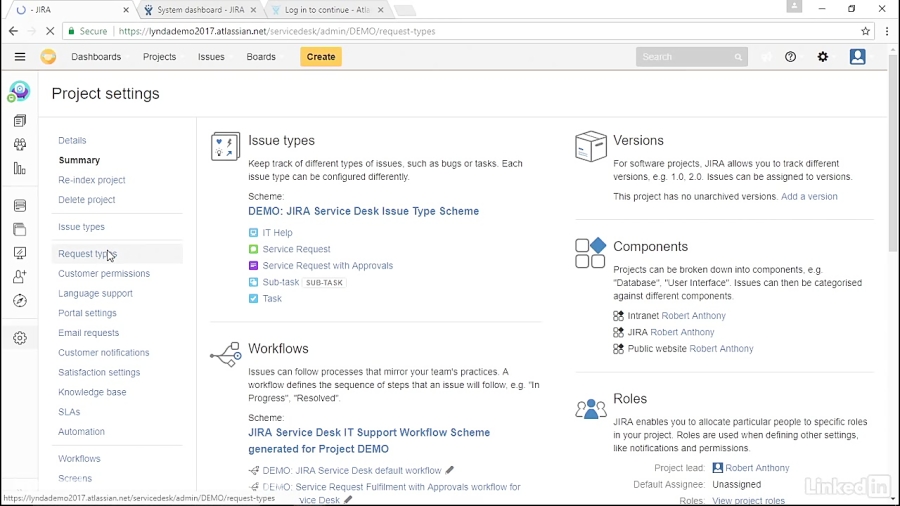
Task: Open Customer permissions setting
Action: pyautogui.click(x=104, y=273)
